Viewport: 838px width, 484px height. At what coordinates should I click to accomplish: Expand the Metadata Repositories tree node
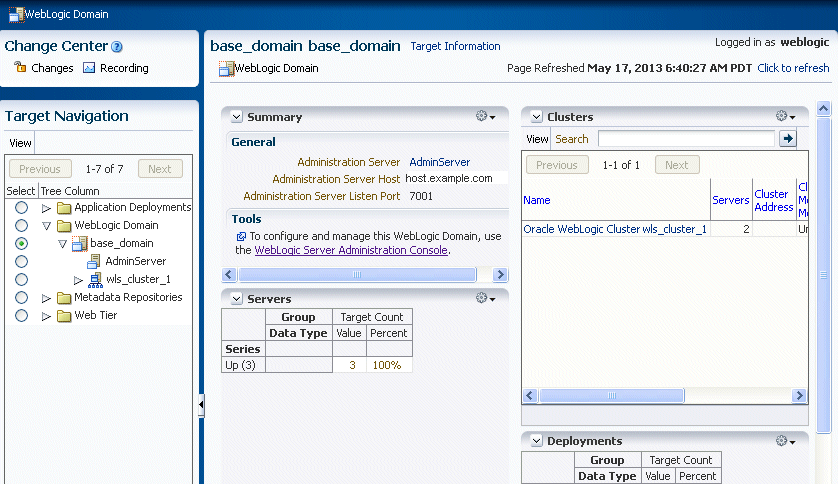pos(46,298)
